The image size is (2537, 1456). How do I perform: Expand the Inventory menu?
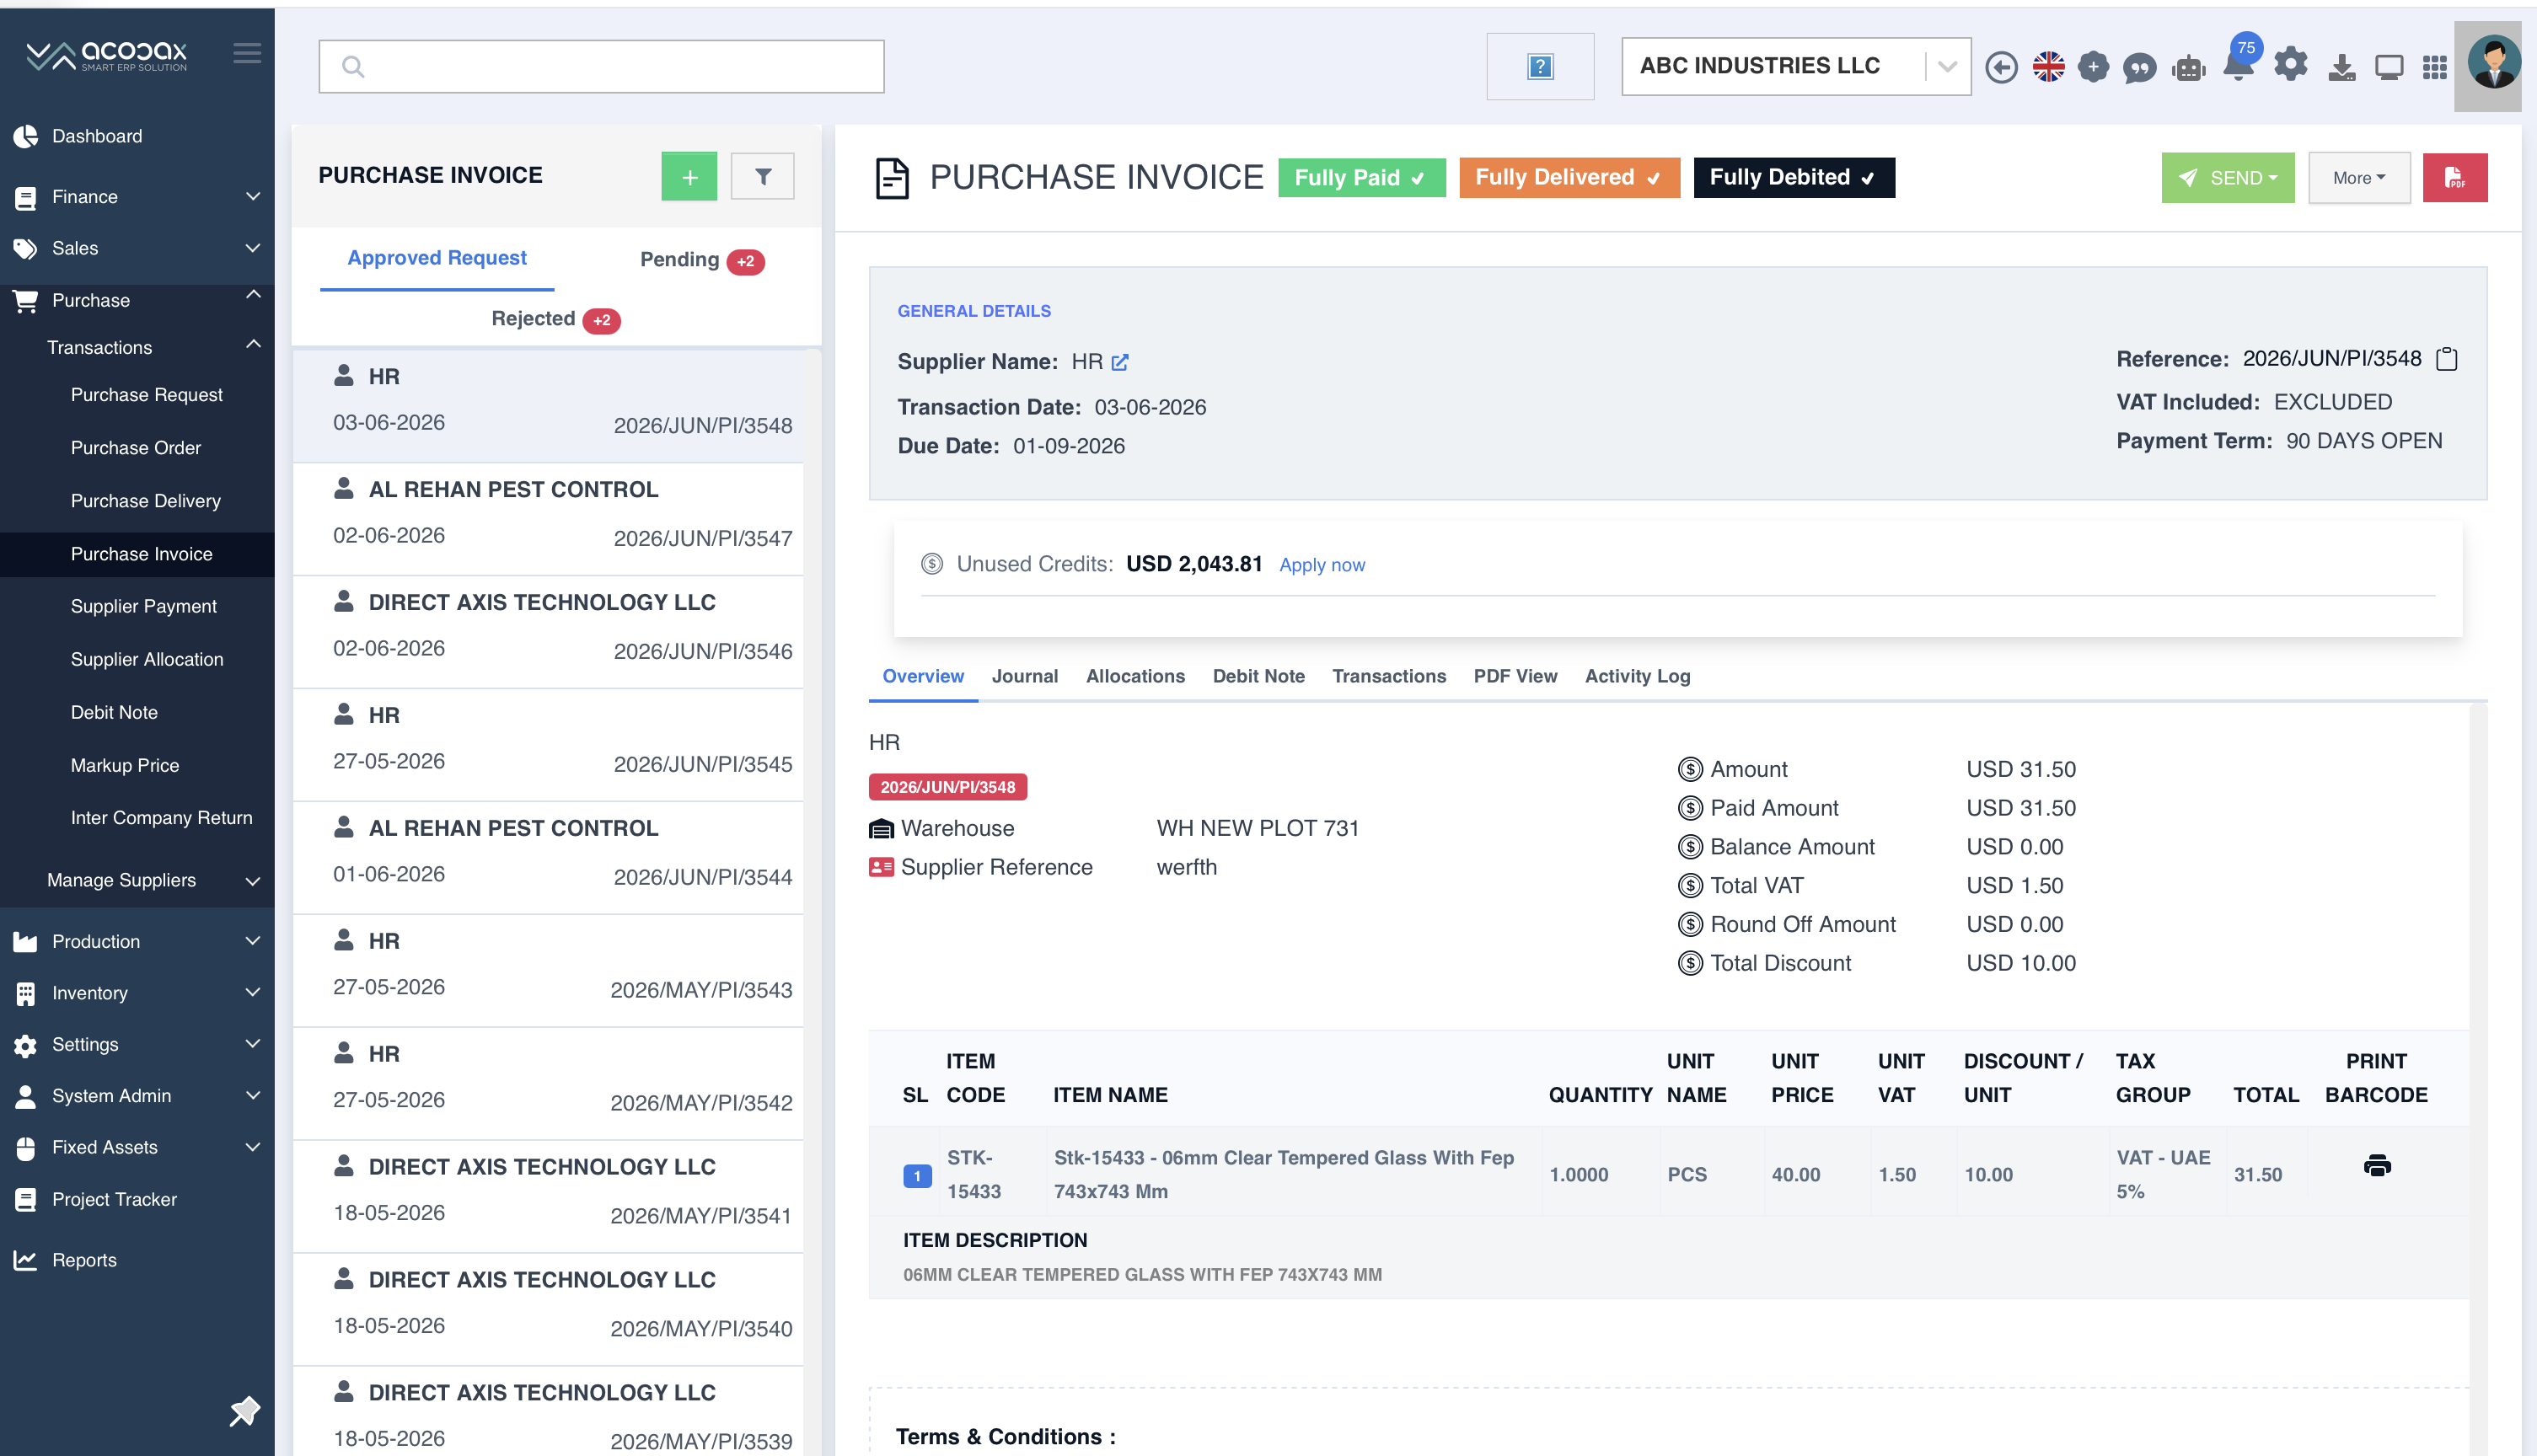point(137,993)
